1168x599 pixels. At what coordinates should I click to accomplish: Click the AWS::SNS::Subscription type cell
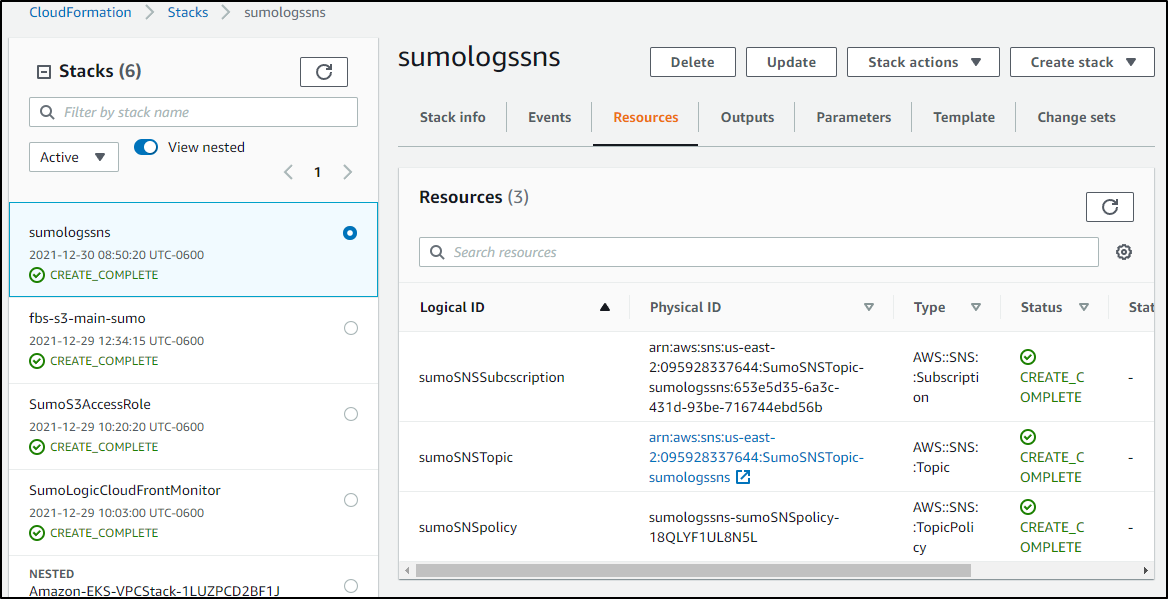tap(946, 377)
